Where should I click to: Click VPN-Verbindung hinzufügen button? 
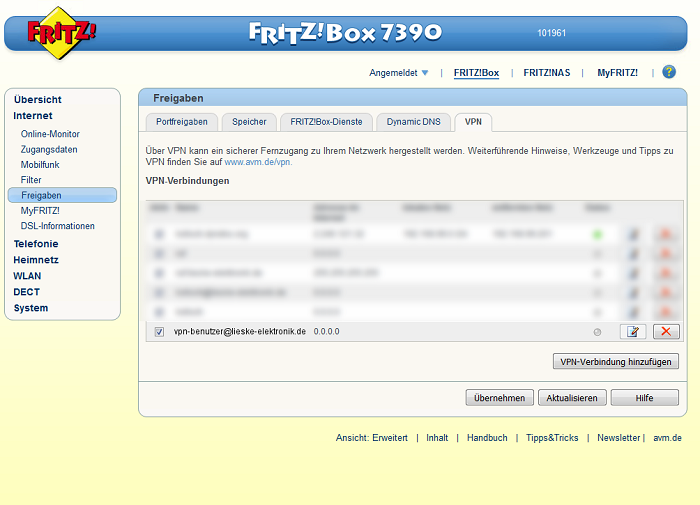615,361
